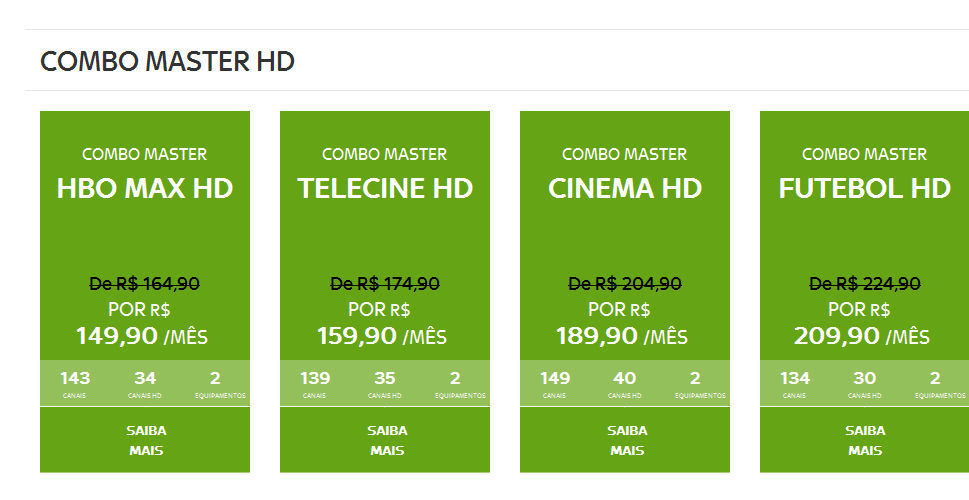This screenshot has height=500, width=969.
Task: Select the HBO MAX HD title
Action: [x=145, y=189]
